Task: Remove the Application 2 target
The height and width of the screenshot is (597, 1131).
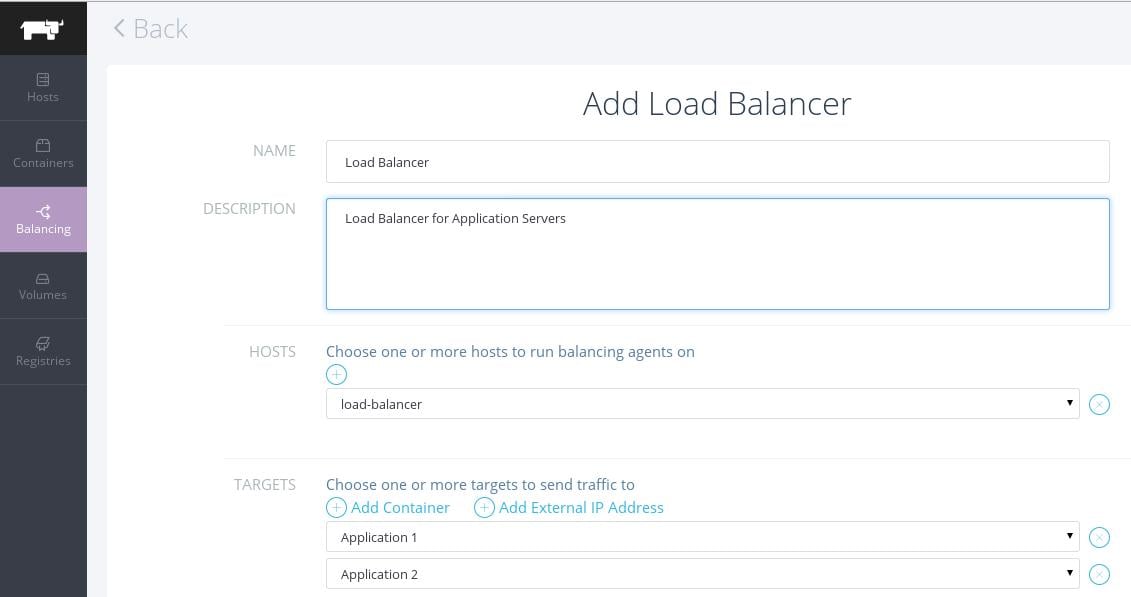Action: pyautogui.click(x=1099, y=575)
